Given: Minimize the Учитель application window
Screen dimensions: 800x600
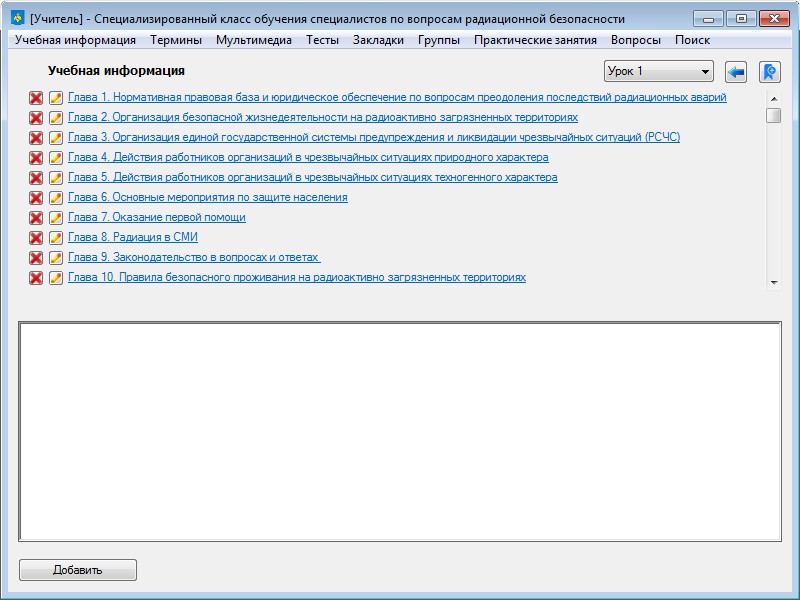Looking at the screenshot, I should (708, 19).
